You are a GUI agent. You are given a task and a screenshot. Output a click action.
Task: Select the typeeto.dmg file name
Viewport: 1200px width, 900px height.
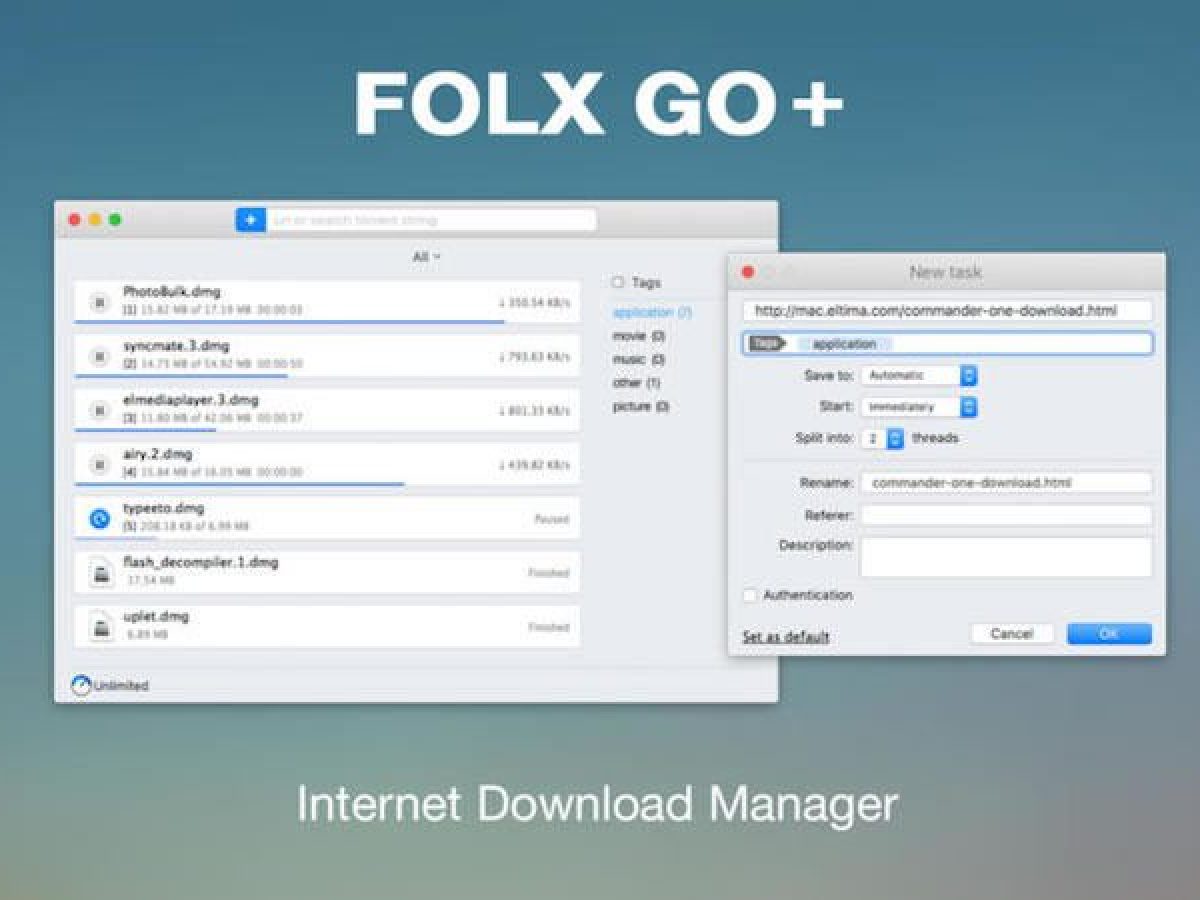click(x=163, y=508)
